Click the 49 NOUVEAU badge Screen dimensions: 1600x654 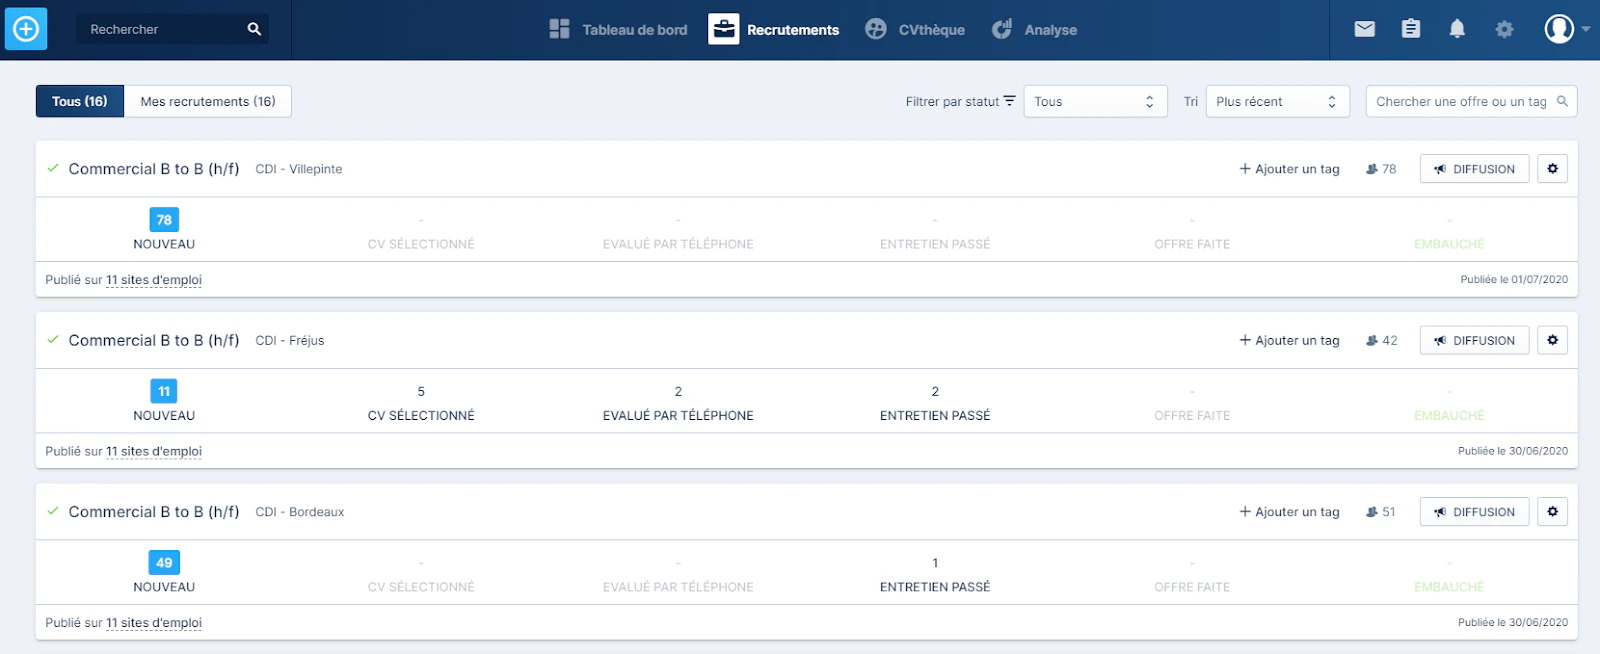point(164,562)
